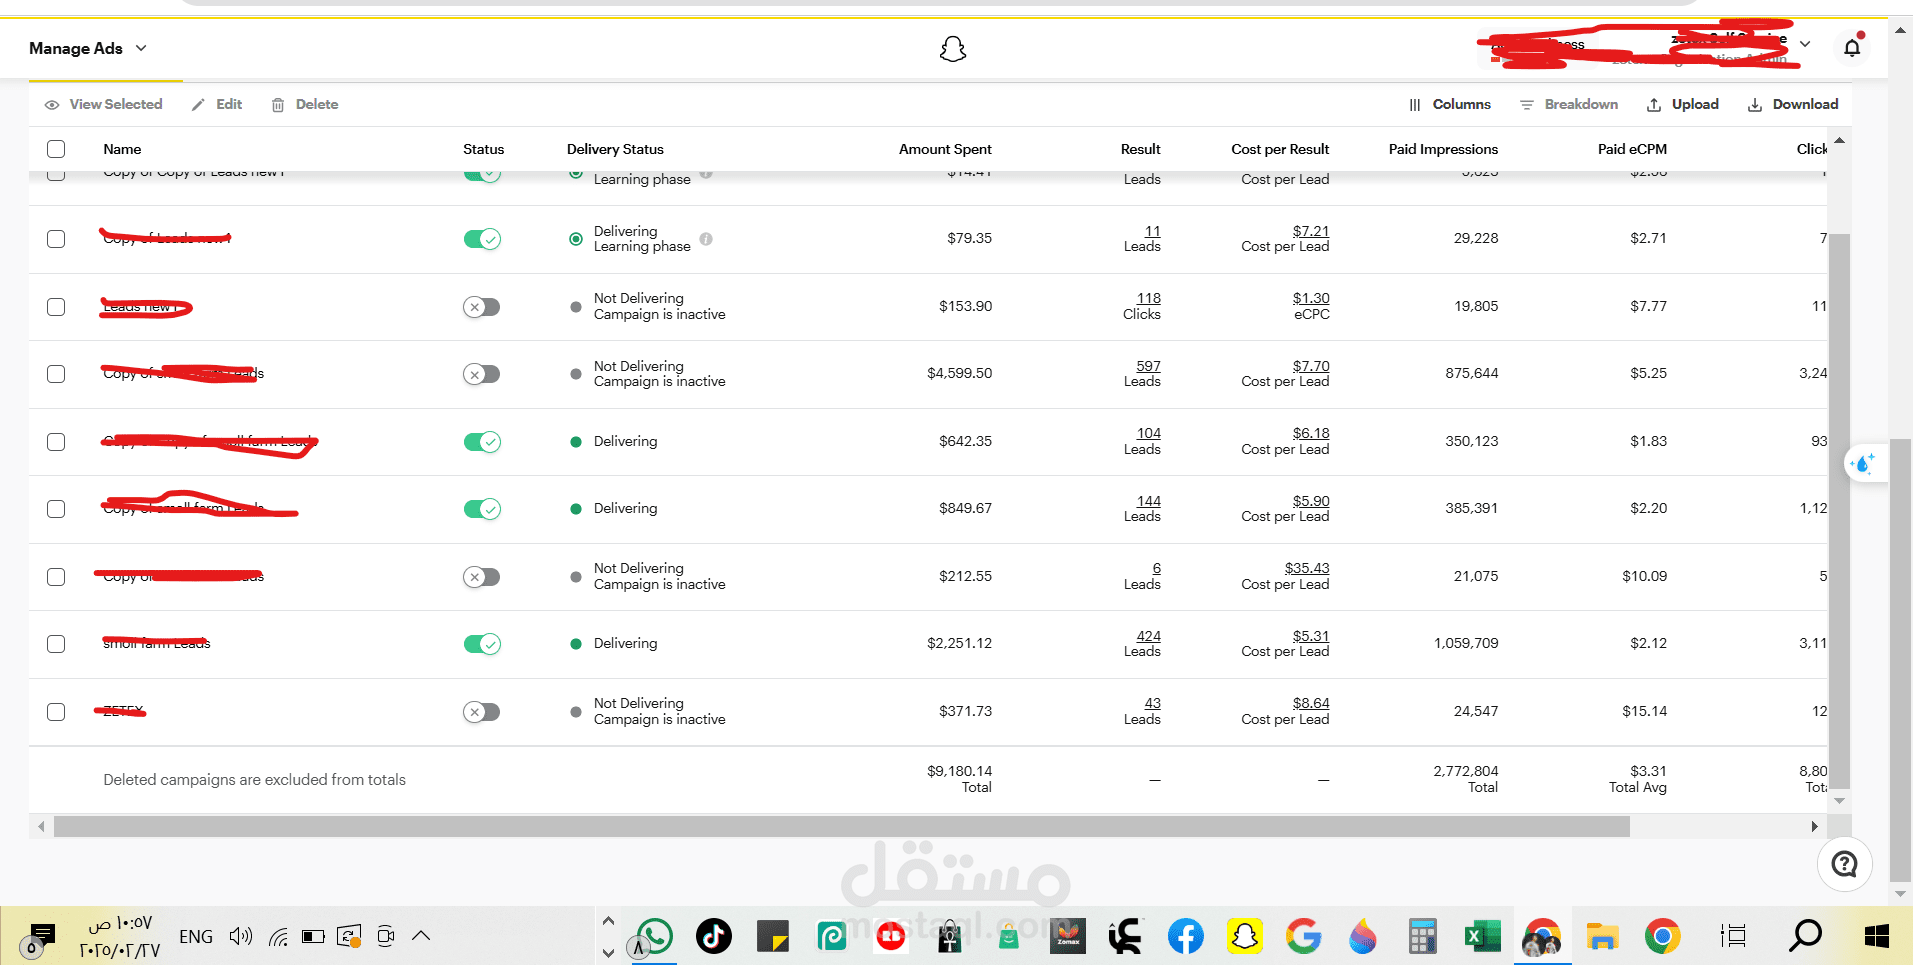Sort by the Name column header

coord(122,149)
